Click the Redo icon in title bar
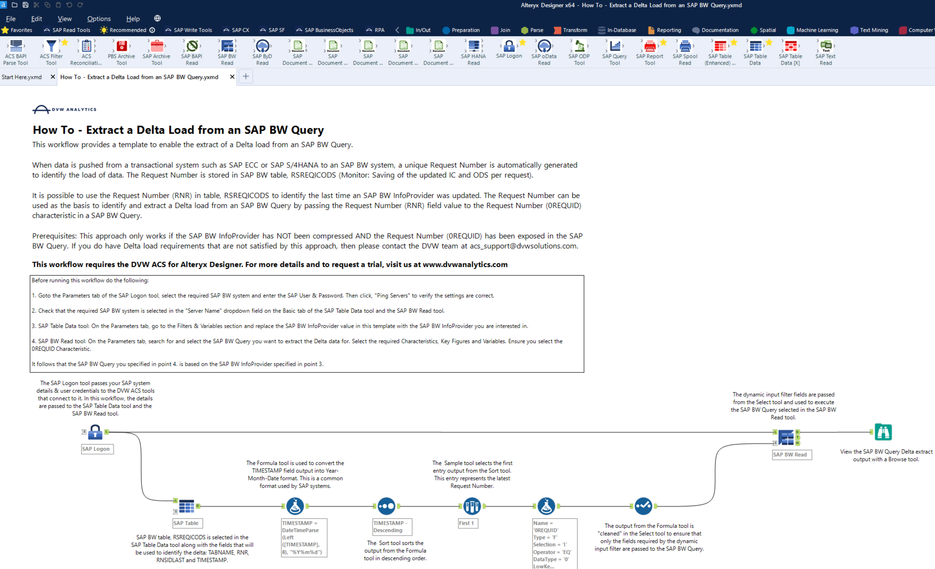 [x=80, y=5]
